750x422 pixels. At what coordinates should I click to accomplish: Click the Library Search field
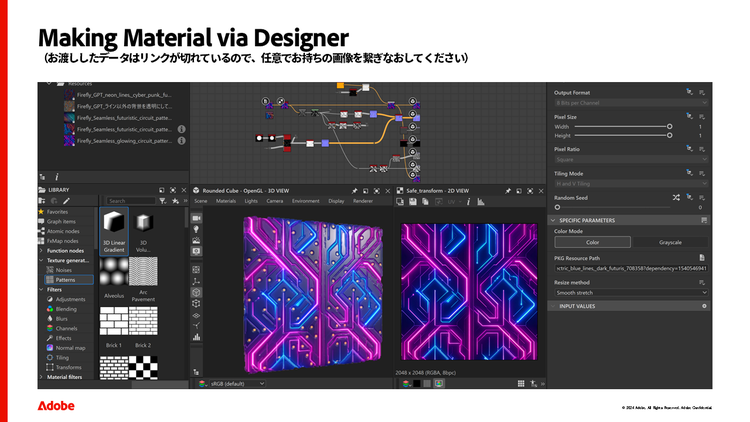click(131, 201)
